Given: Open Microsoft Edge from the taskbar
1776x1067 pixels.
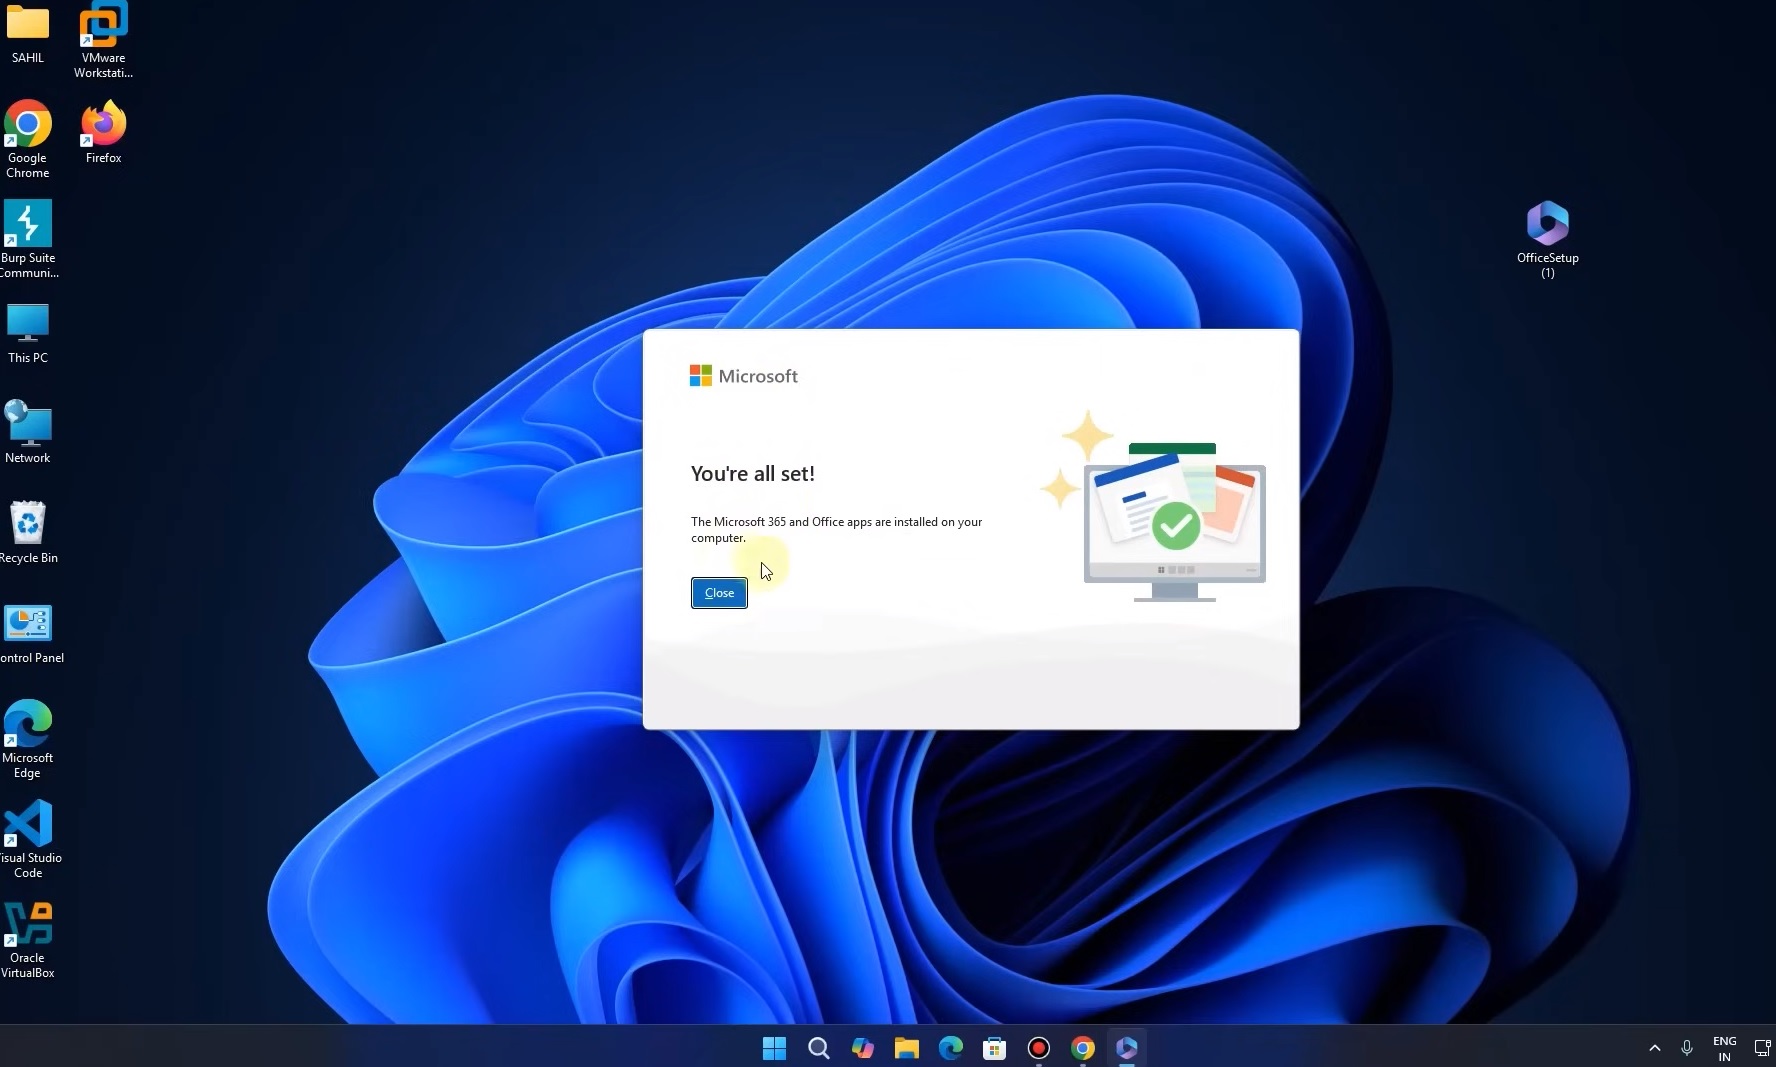Looking at the screenshot, I should coord(950,1048).
